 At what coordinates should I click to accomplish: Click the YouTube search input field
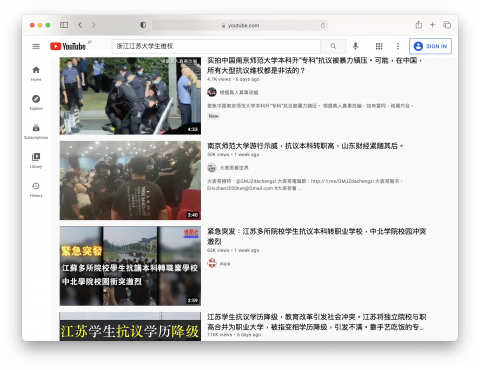pyautogui.click(x=216, y=46)
